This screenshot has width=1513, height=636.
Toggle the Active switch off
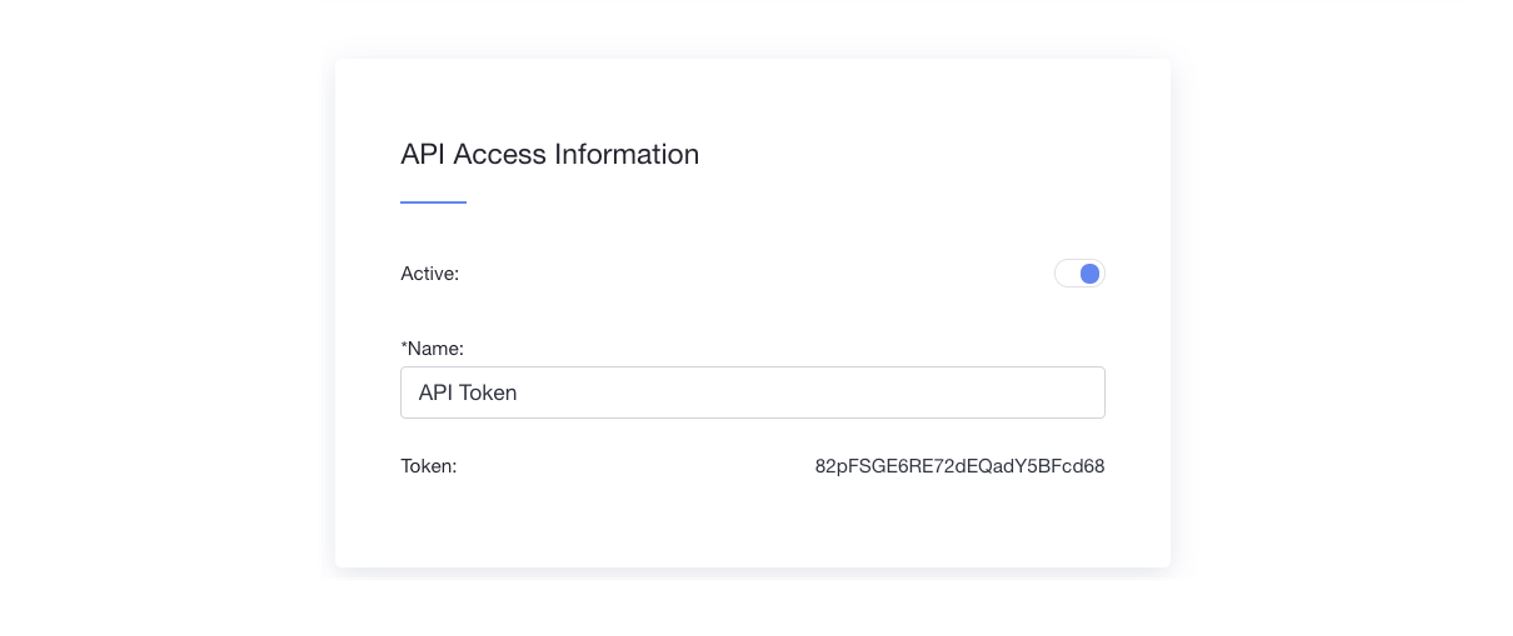[x=1079, y=273]
